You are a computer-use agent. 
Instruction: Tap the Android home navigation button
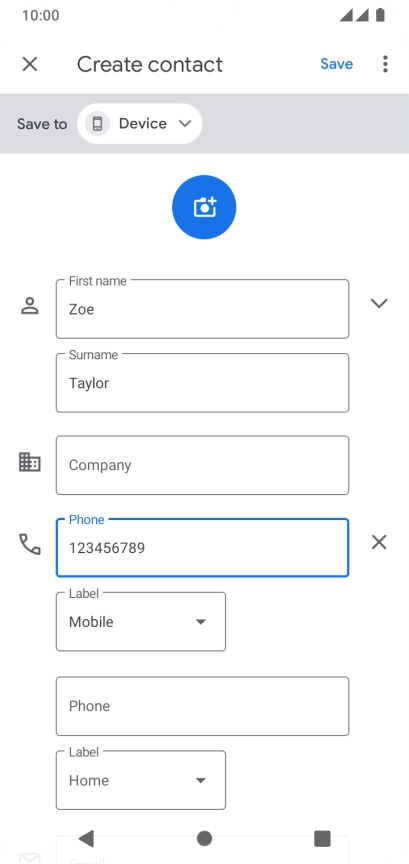point(204,839)
